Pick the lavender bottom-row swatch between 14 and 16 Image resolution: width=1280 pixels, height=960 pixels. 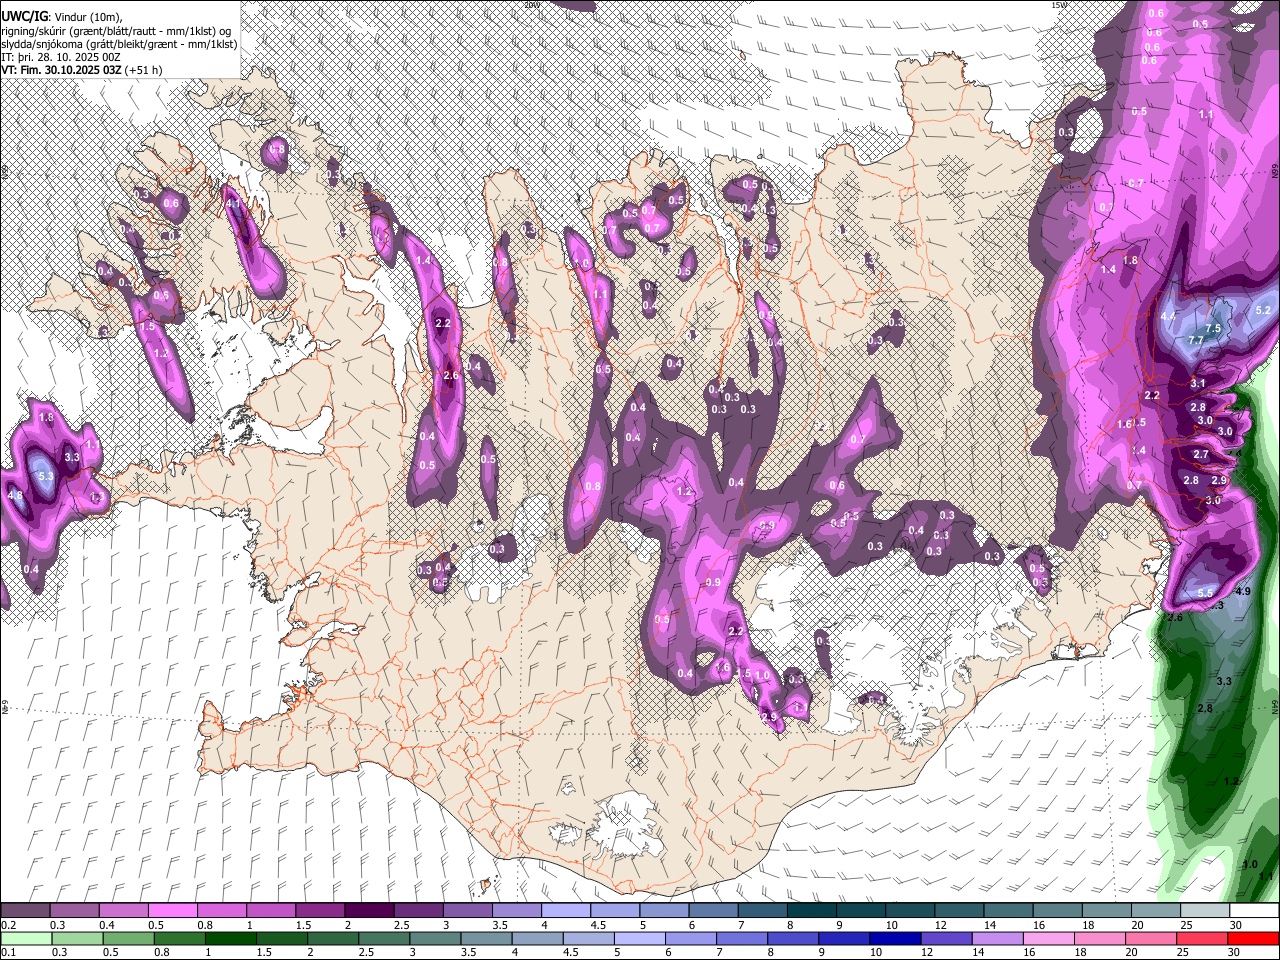(x=999, y=938)
